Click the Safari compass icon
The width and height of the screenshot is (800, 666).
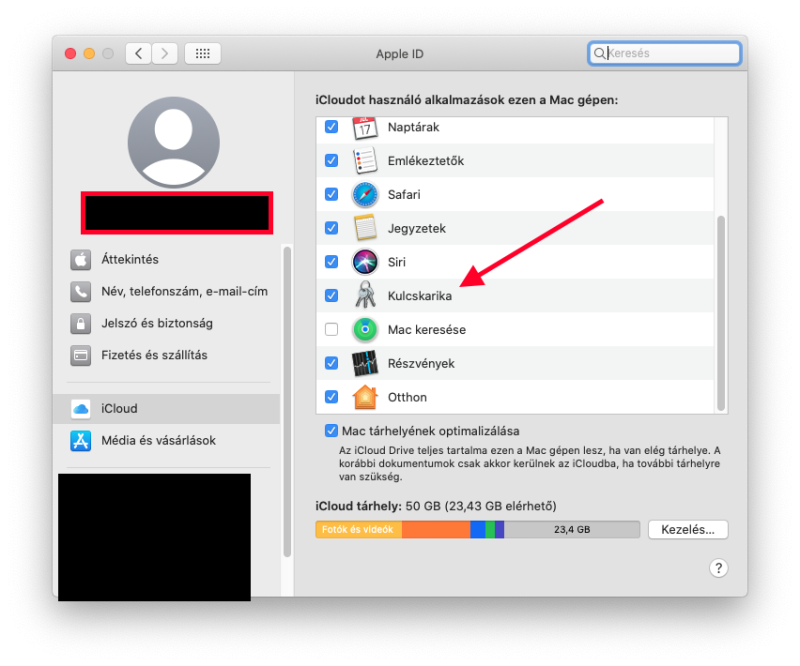coord(365,194)
